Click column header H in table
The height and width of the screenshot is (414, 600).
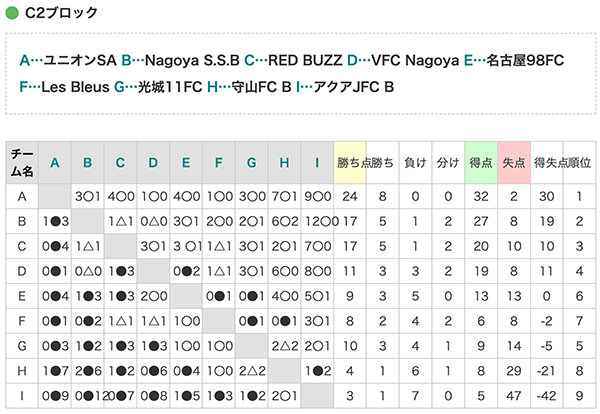[284, 163]
